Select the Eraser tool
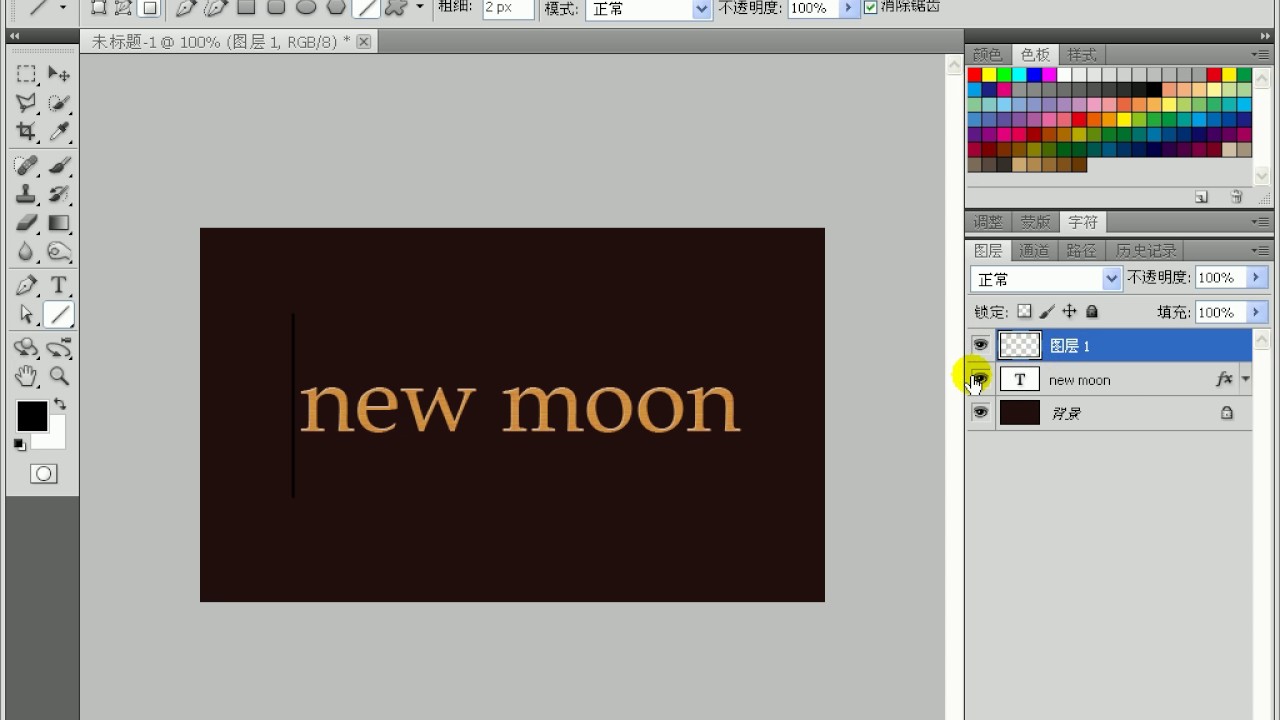The width and height of the screenshot is (1280, 720). tap(26, 223)
